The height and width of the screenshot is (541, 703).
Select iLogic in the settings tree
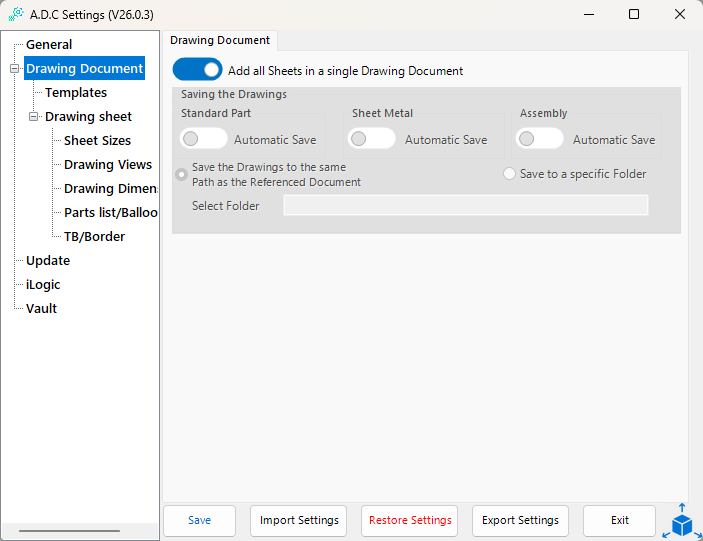click(43, 285)
